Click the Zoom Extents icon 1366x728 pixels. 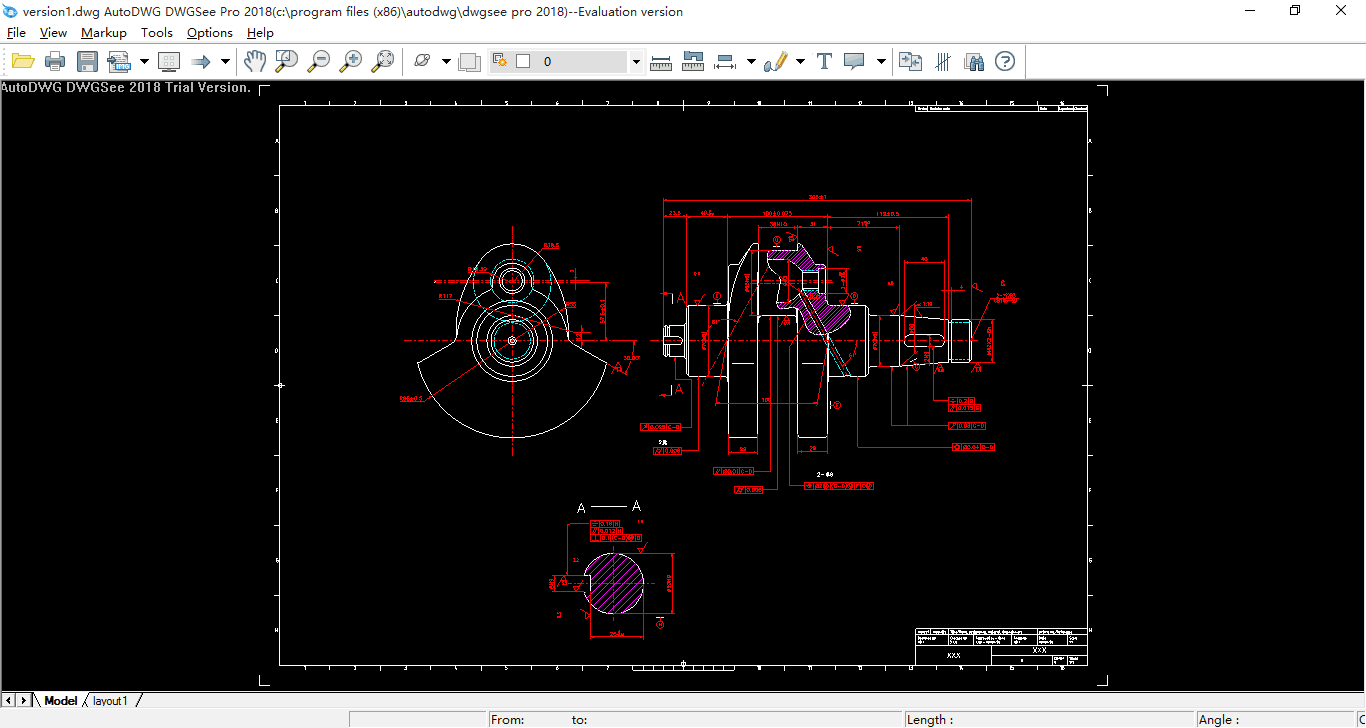tap(383, 61)
